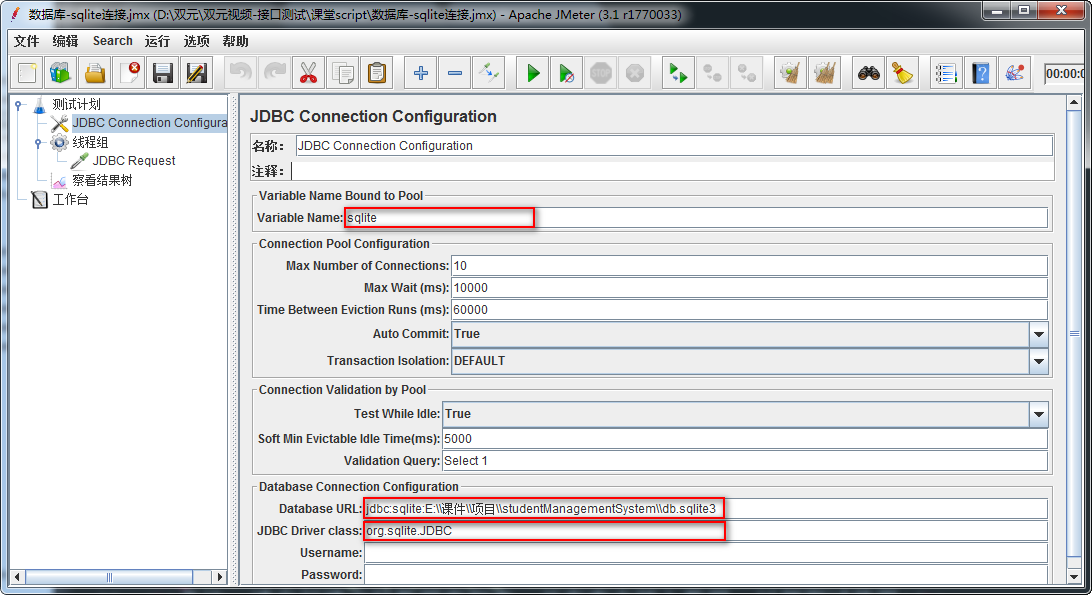Click Time Between Eviction Runs field
The width and height of the screenshot is (1092, 595).
tap(749, 310)
